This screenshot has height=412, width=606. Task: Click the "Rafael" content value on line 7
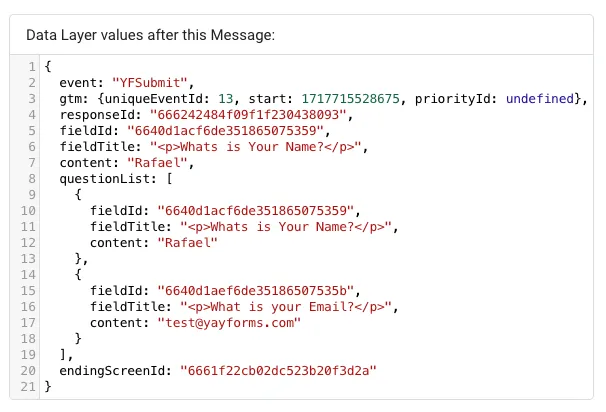click(x=156, y=162)
